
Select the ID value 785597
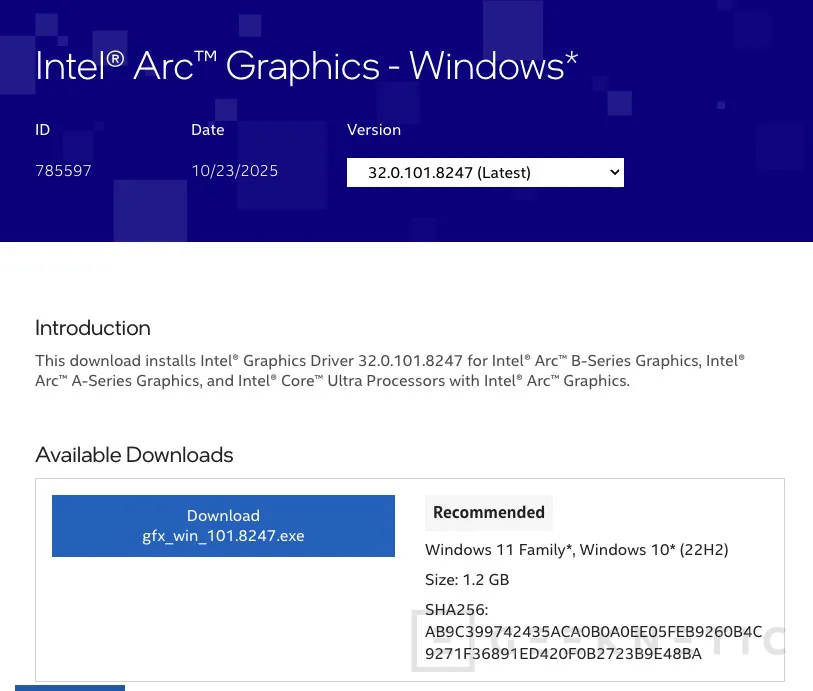coord(63,170)
